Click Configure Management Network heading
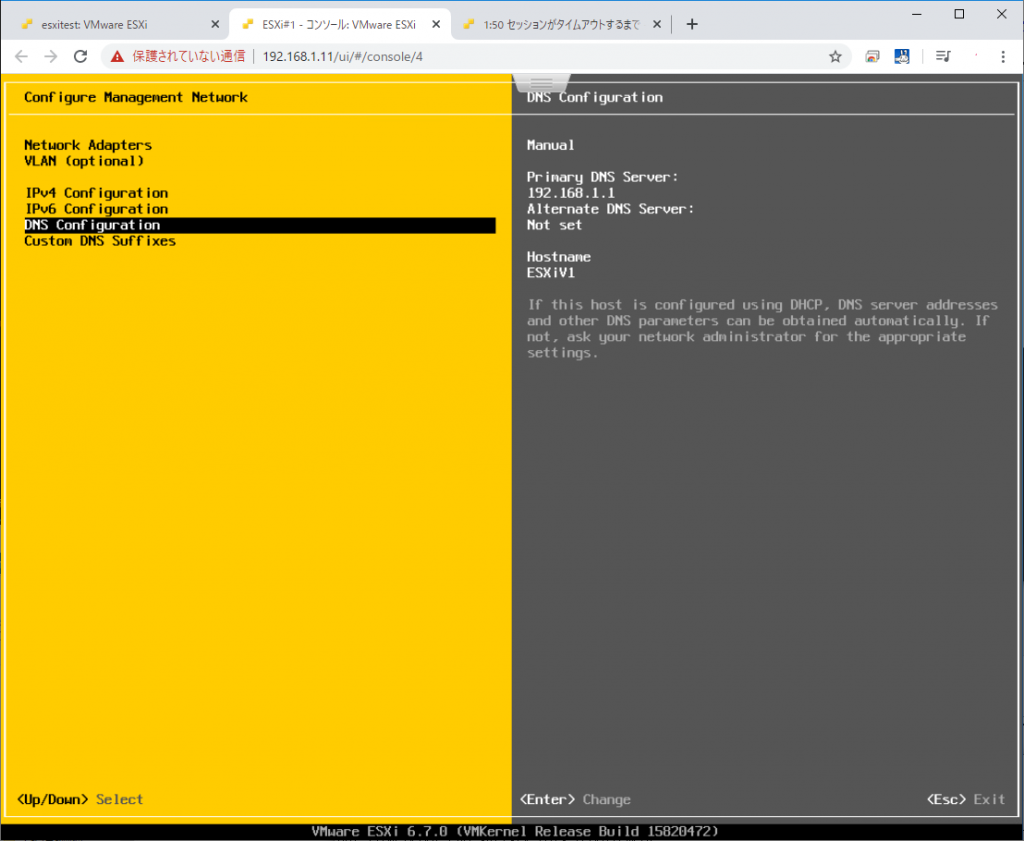1024x841 pixels. click(136, 97)
